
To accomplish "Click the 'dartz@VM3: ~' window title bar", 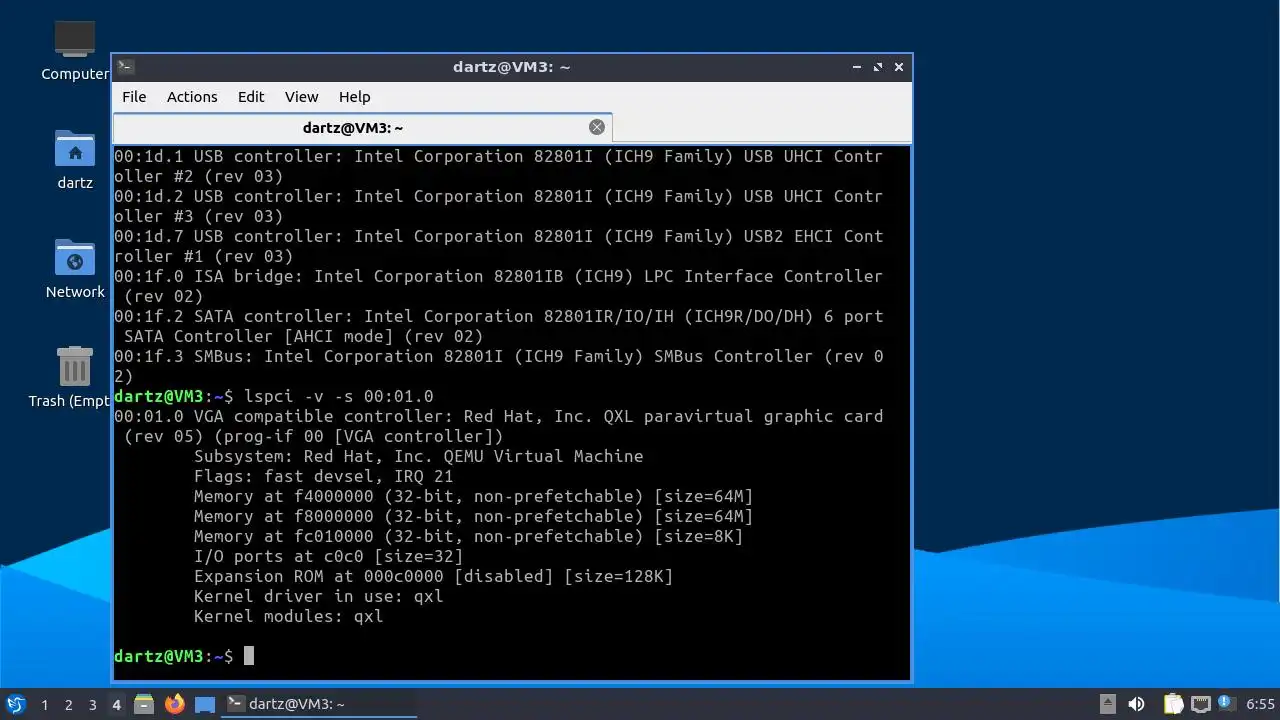I will coord(511,67).
